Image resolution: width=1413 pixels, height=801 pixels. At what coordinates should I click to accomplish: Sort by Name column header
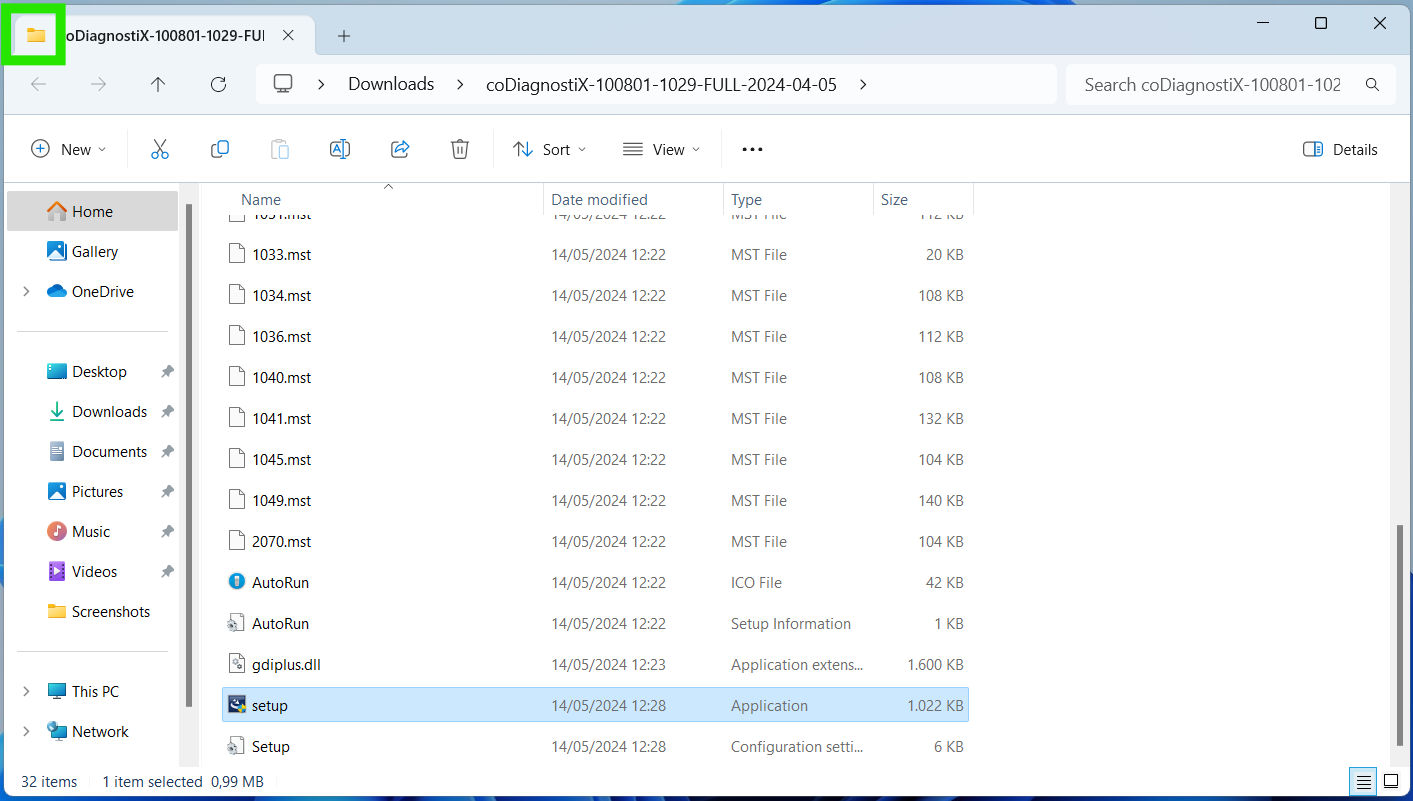(x=261, y=199)
